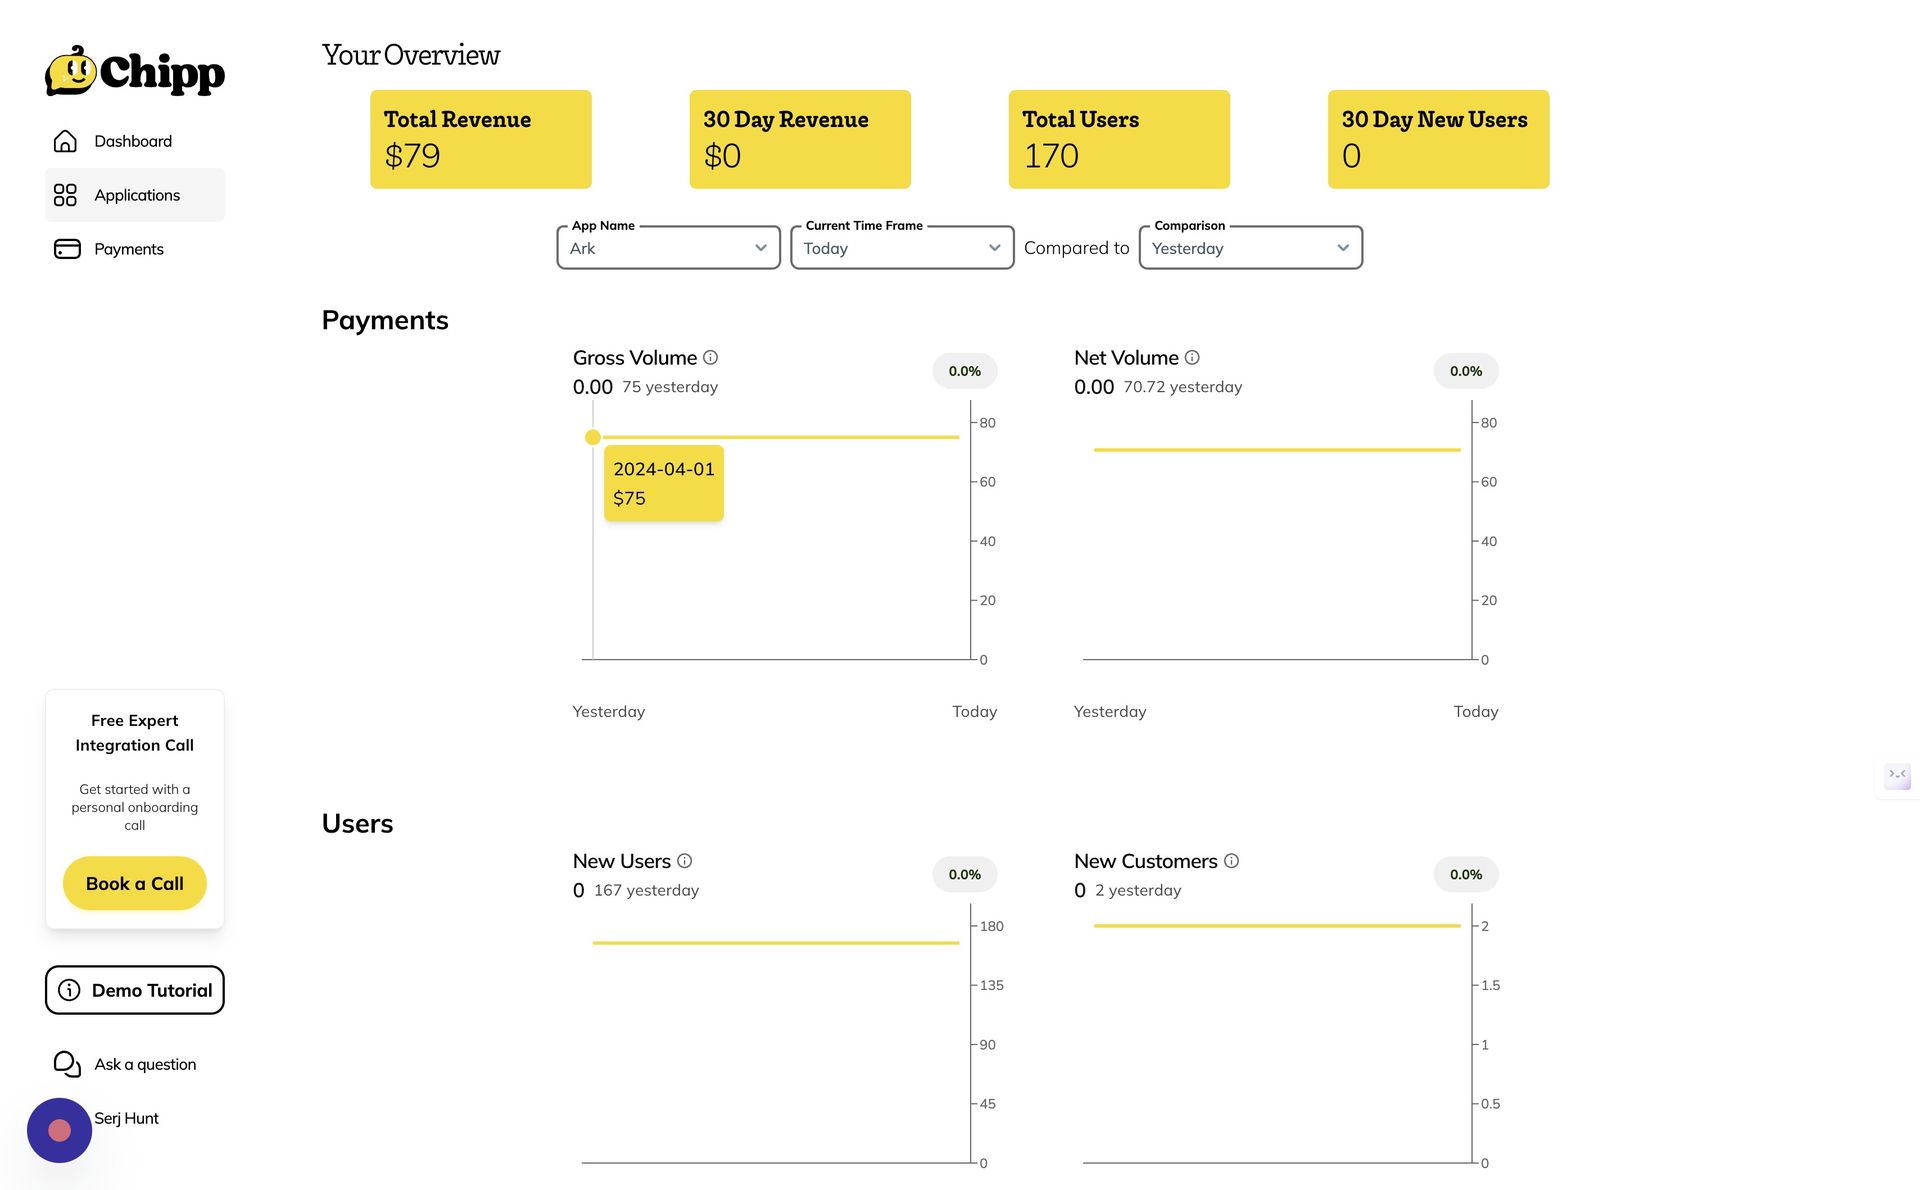
Task: Open the App Name dropdown showing Ark
Action: [x=668, y=247]
